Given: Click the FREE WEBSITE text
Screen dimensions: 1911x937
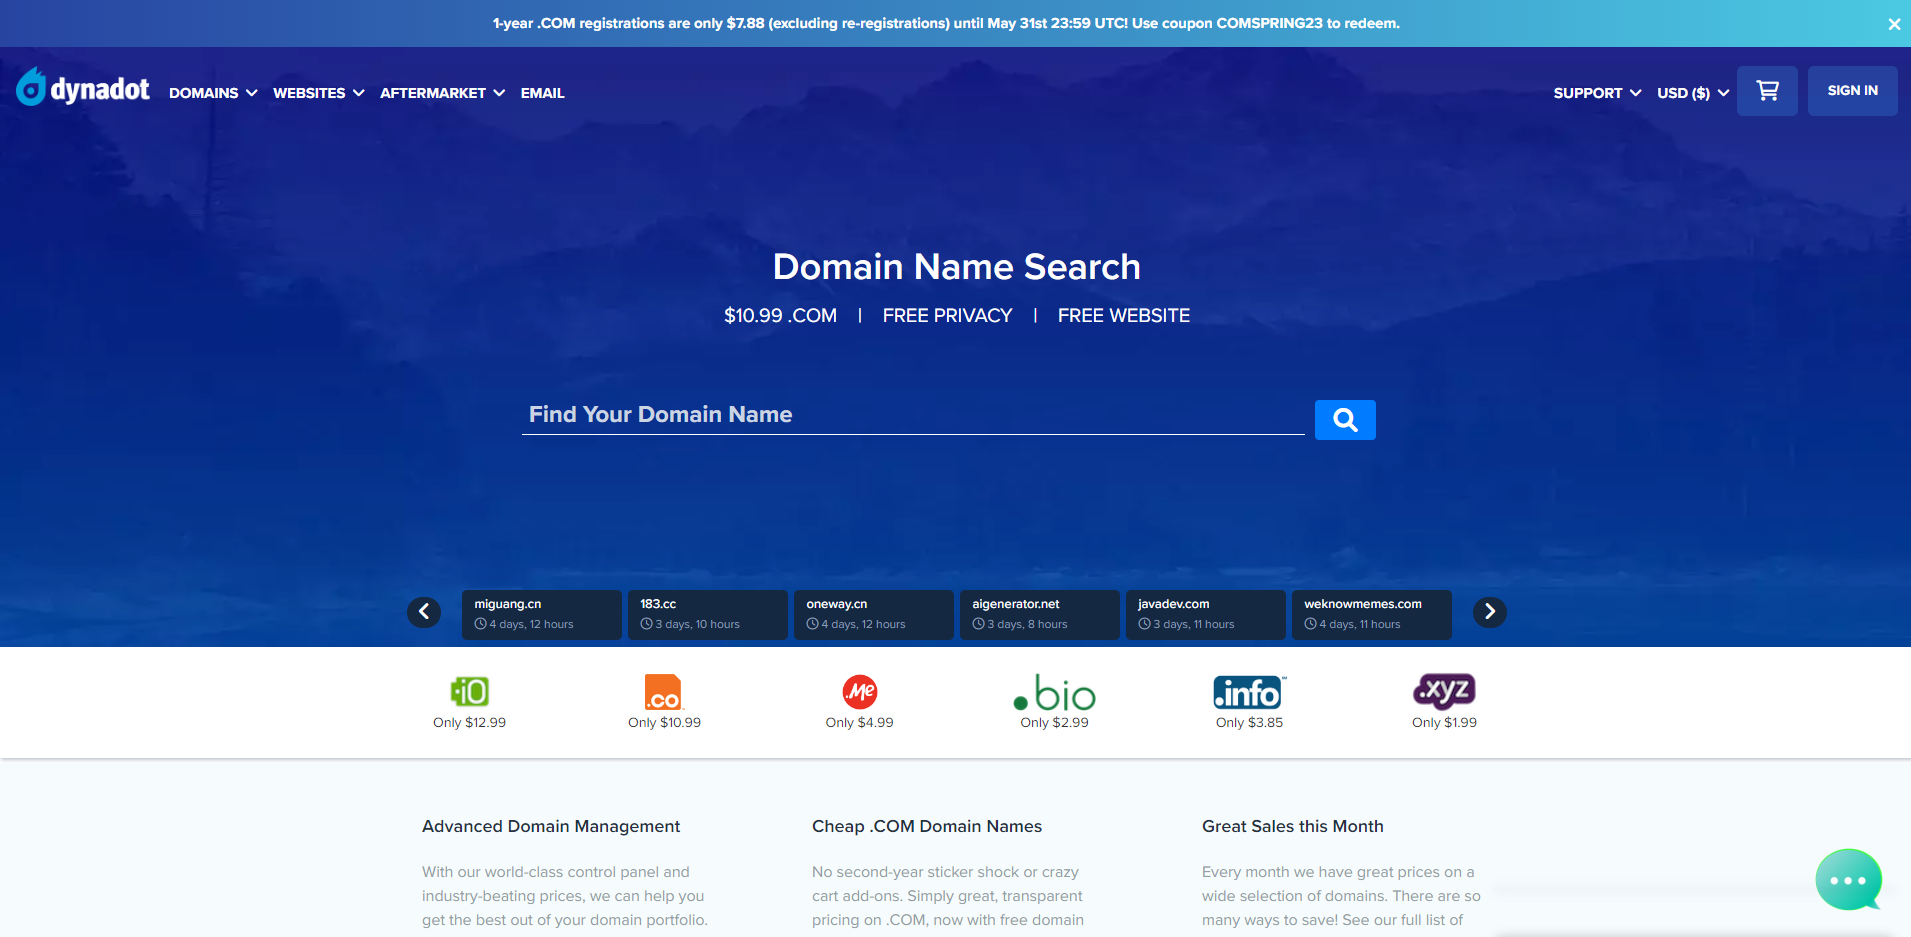Looking at the screenshot, I should pyautogui.click(x=1124, y=316).
